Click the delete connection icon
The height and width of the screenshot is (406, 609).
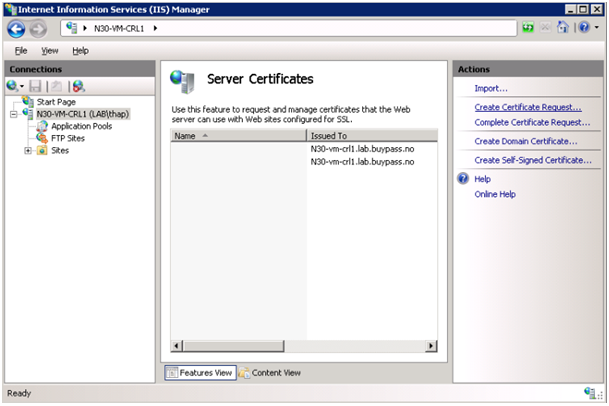pos(79,86)
